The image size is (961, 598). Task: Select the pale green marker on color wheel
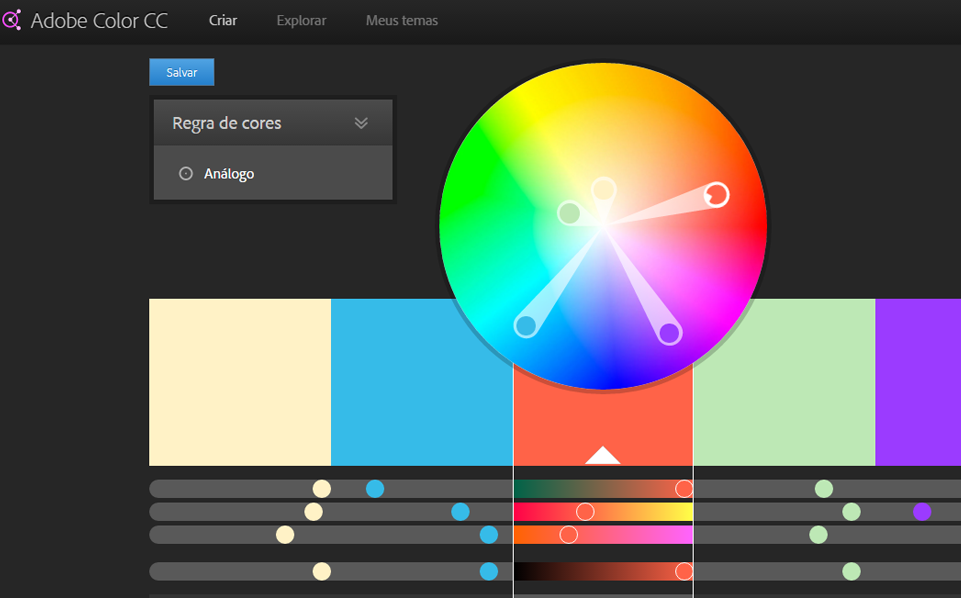tap(569, 212)
